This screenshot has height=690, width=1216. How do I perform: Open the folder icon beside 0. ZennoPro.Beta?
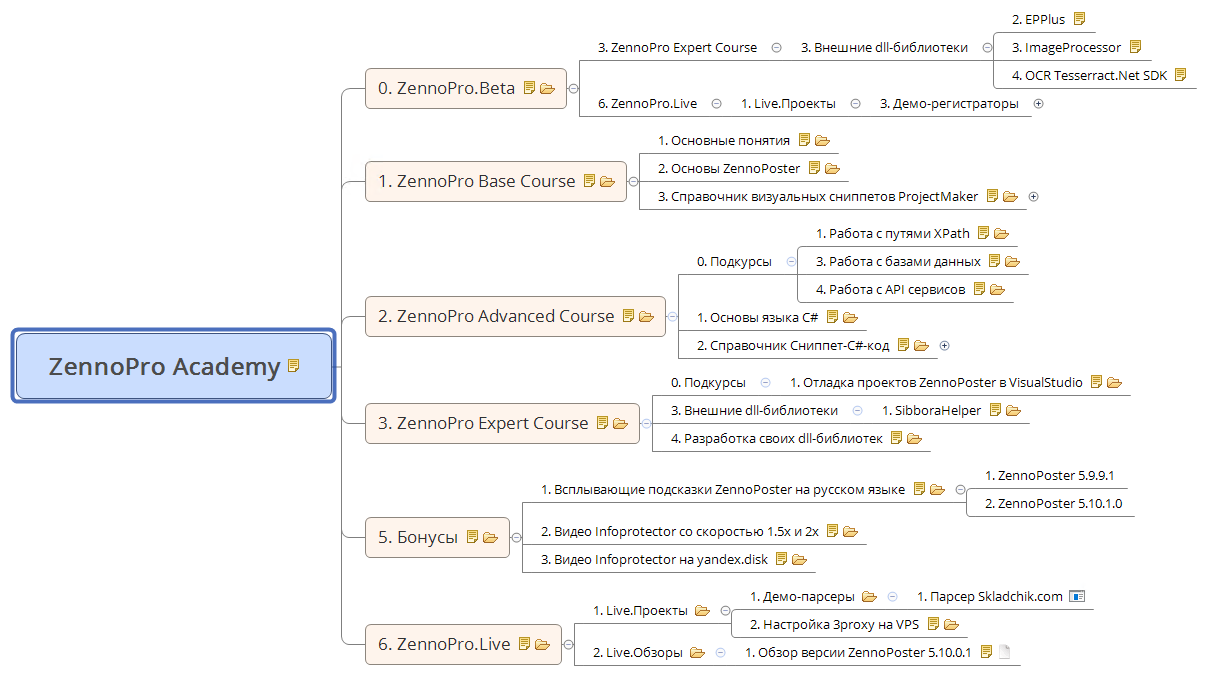tap(547, 88)
